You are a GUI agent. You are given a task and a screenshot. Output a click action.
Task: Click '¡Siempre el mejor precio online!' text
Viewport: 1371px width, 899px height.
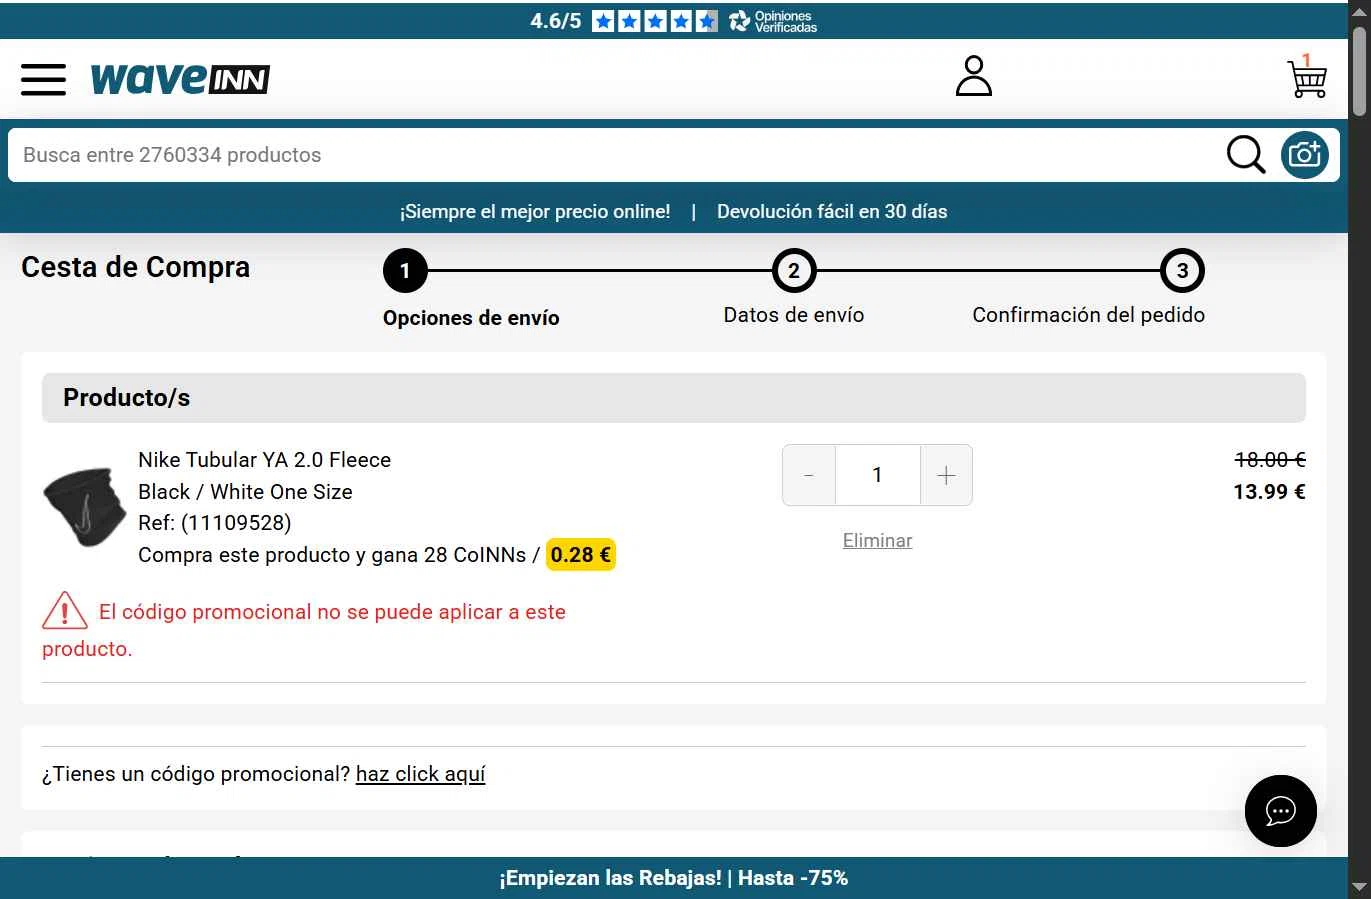tap(535, 211)
